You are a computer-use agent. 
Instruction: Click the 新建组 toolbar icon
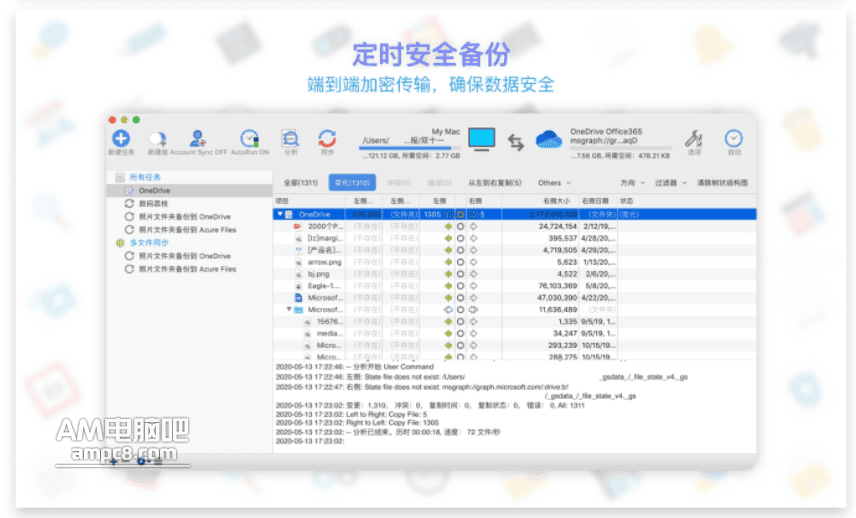pos(158,139)
